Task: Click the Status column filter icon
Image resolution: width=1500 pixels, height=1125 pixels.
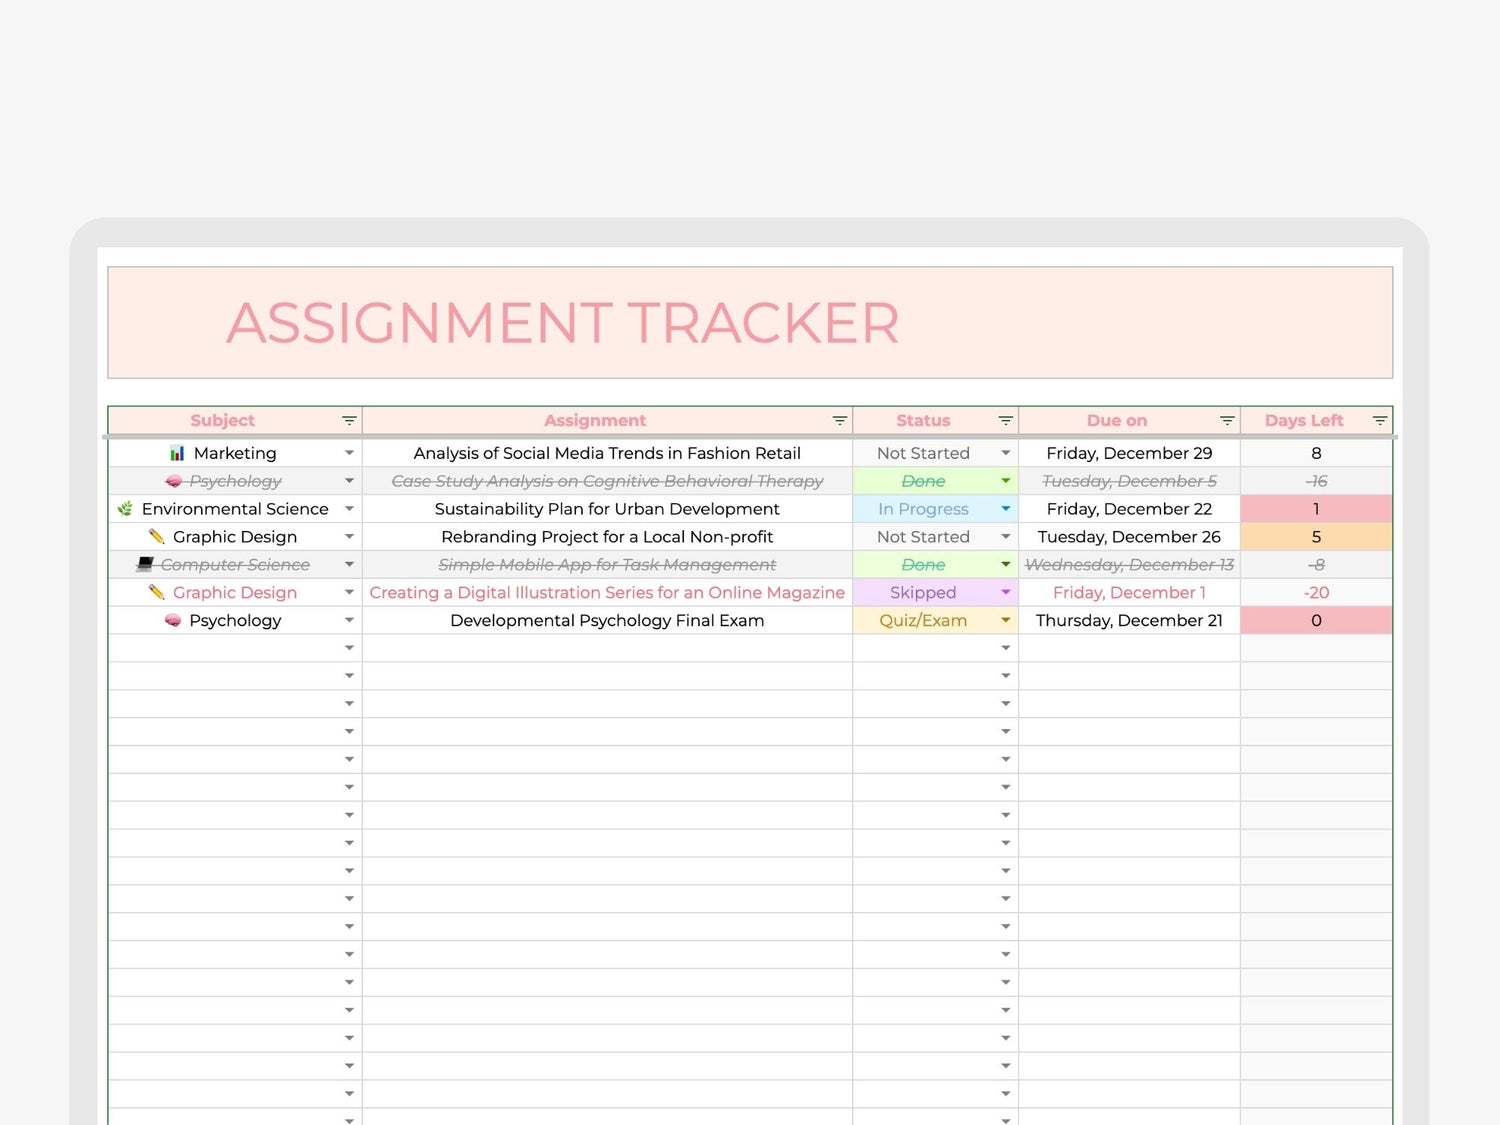Action: (x=1006, y=421)
